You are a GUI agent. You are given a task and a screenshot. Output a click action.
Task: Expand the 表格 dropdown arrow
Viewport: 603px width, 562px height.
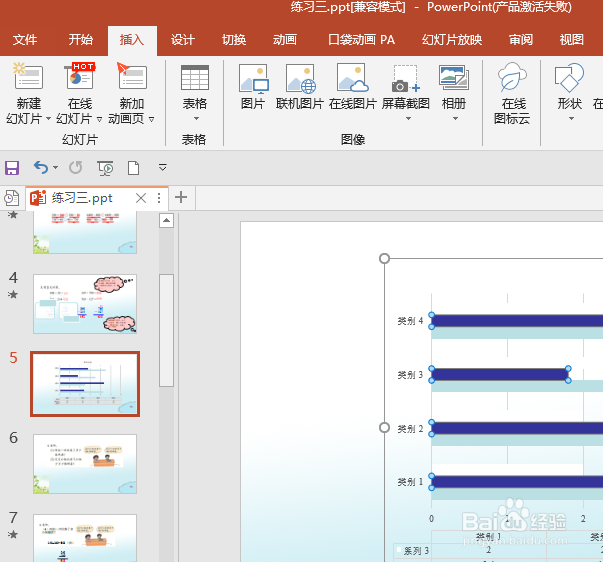tap(197, 118)
